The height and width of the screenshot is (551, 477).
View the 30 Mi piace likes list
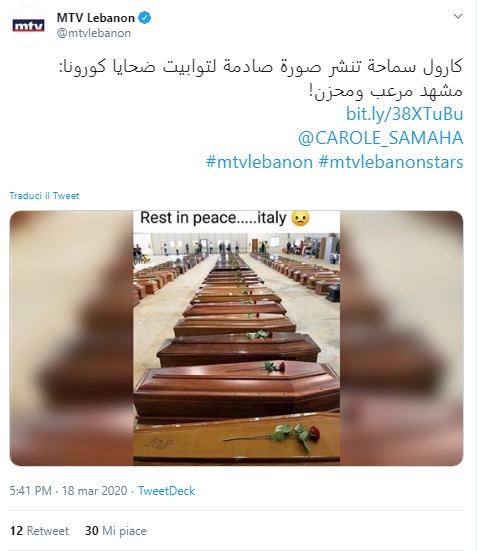pos(116,530)
